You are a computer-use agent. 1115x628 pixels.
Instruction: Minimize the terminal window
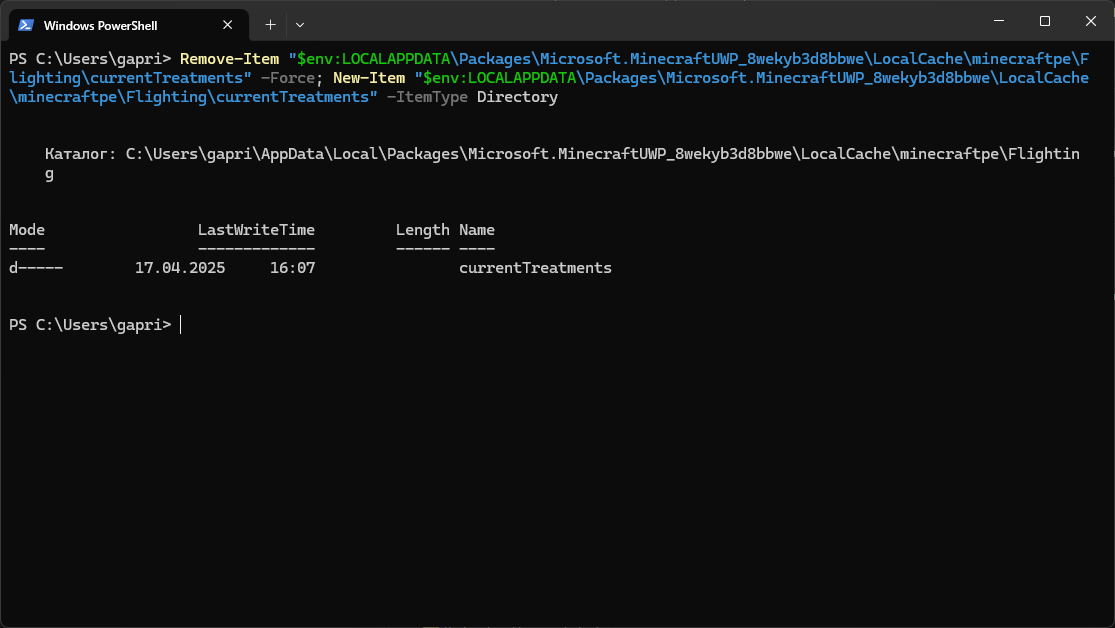click(x=999, y=21)
